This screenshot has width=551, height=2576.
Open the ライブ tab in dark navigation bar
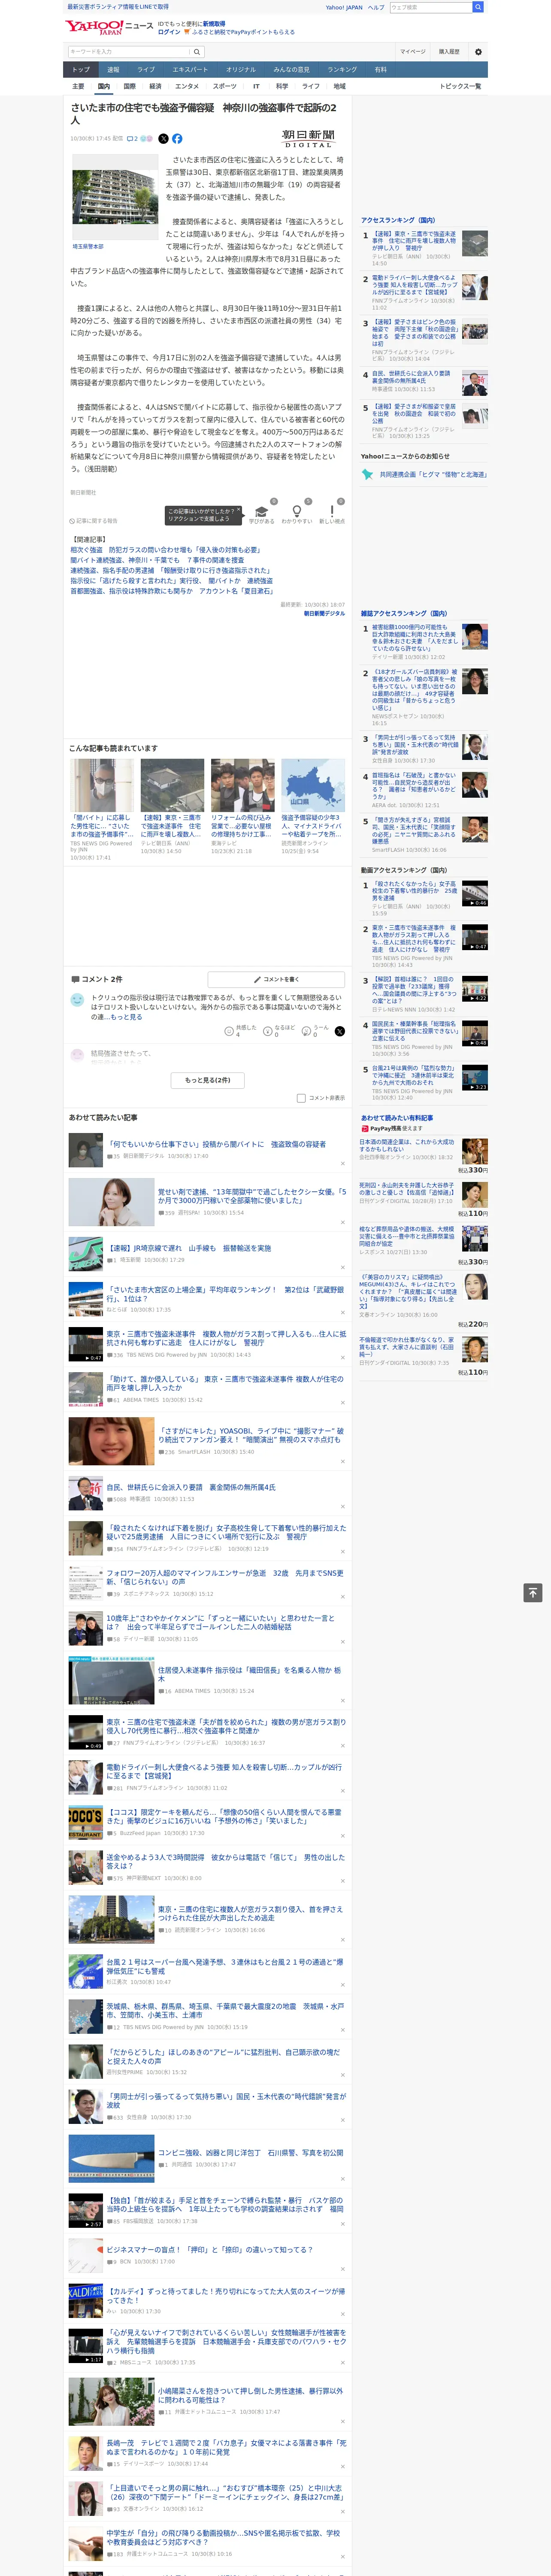146,70
